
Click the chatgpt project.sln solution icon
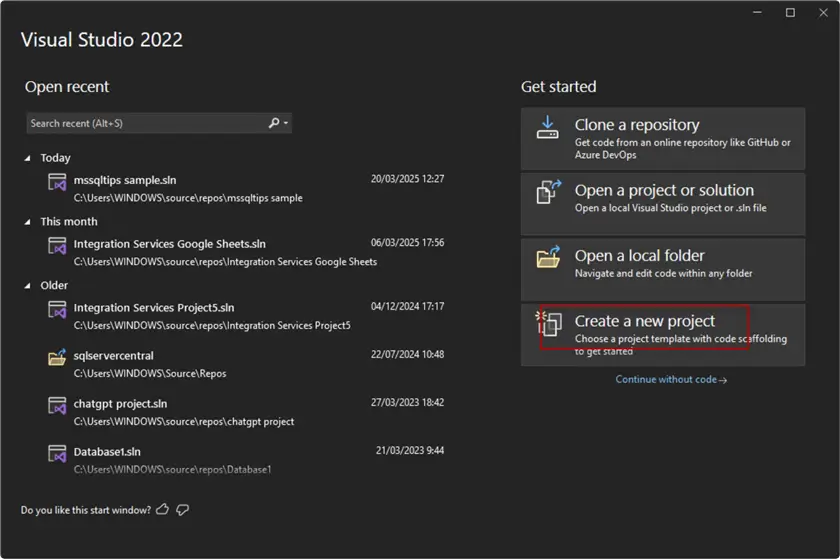click(57, 406)
